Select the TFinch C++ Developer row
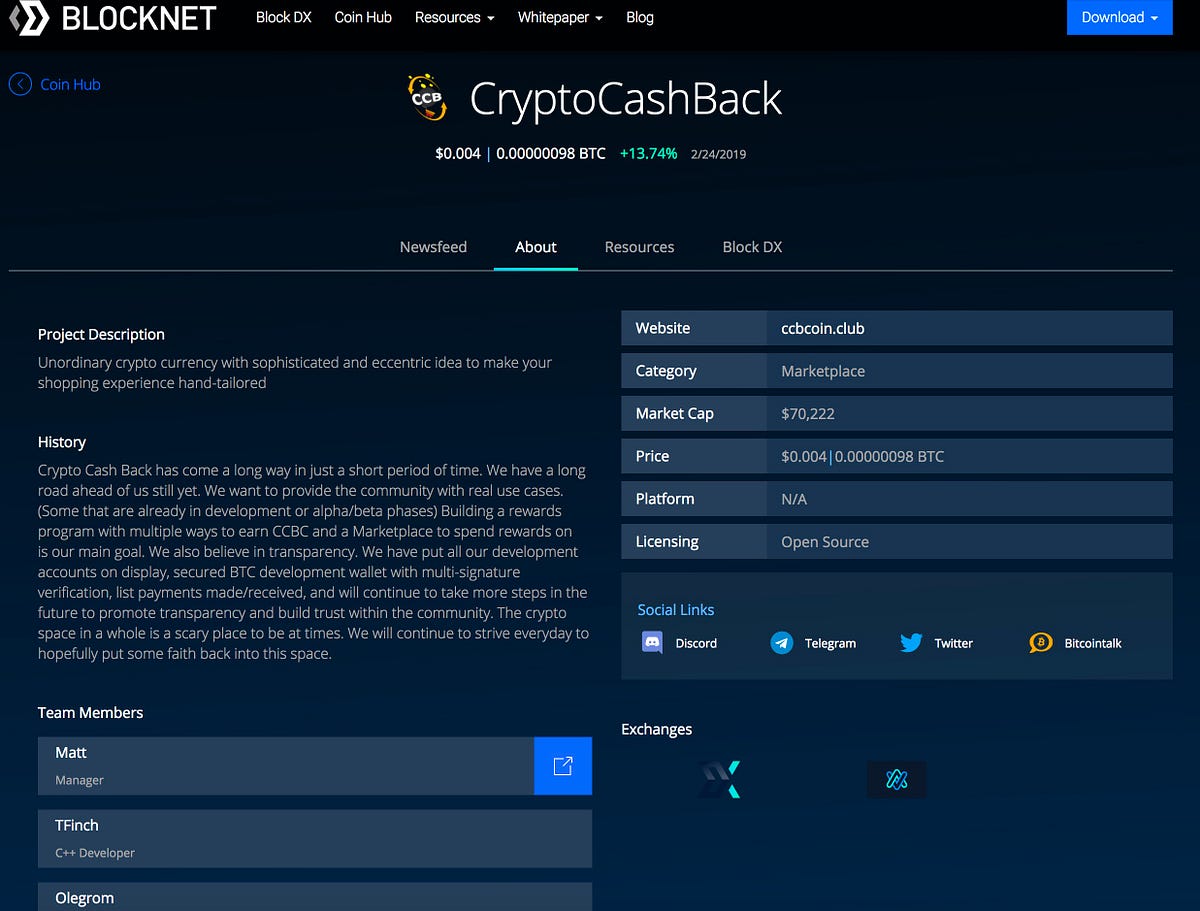The width and height of the screenshot is (1200, 911). click(315, 838)
